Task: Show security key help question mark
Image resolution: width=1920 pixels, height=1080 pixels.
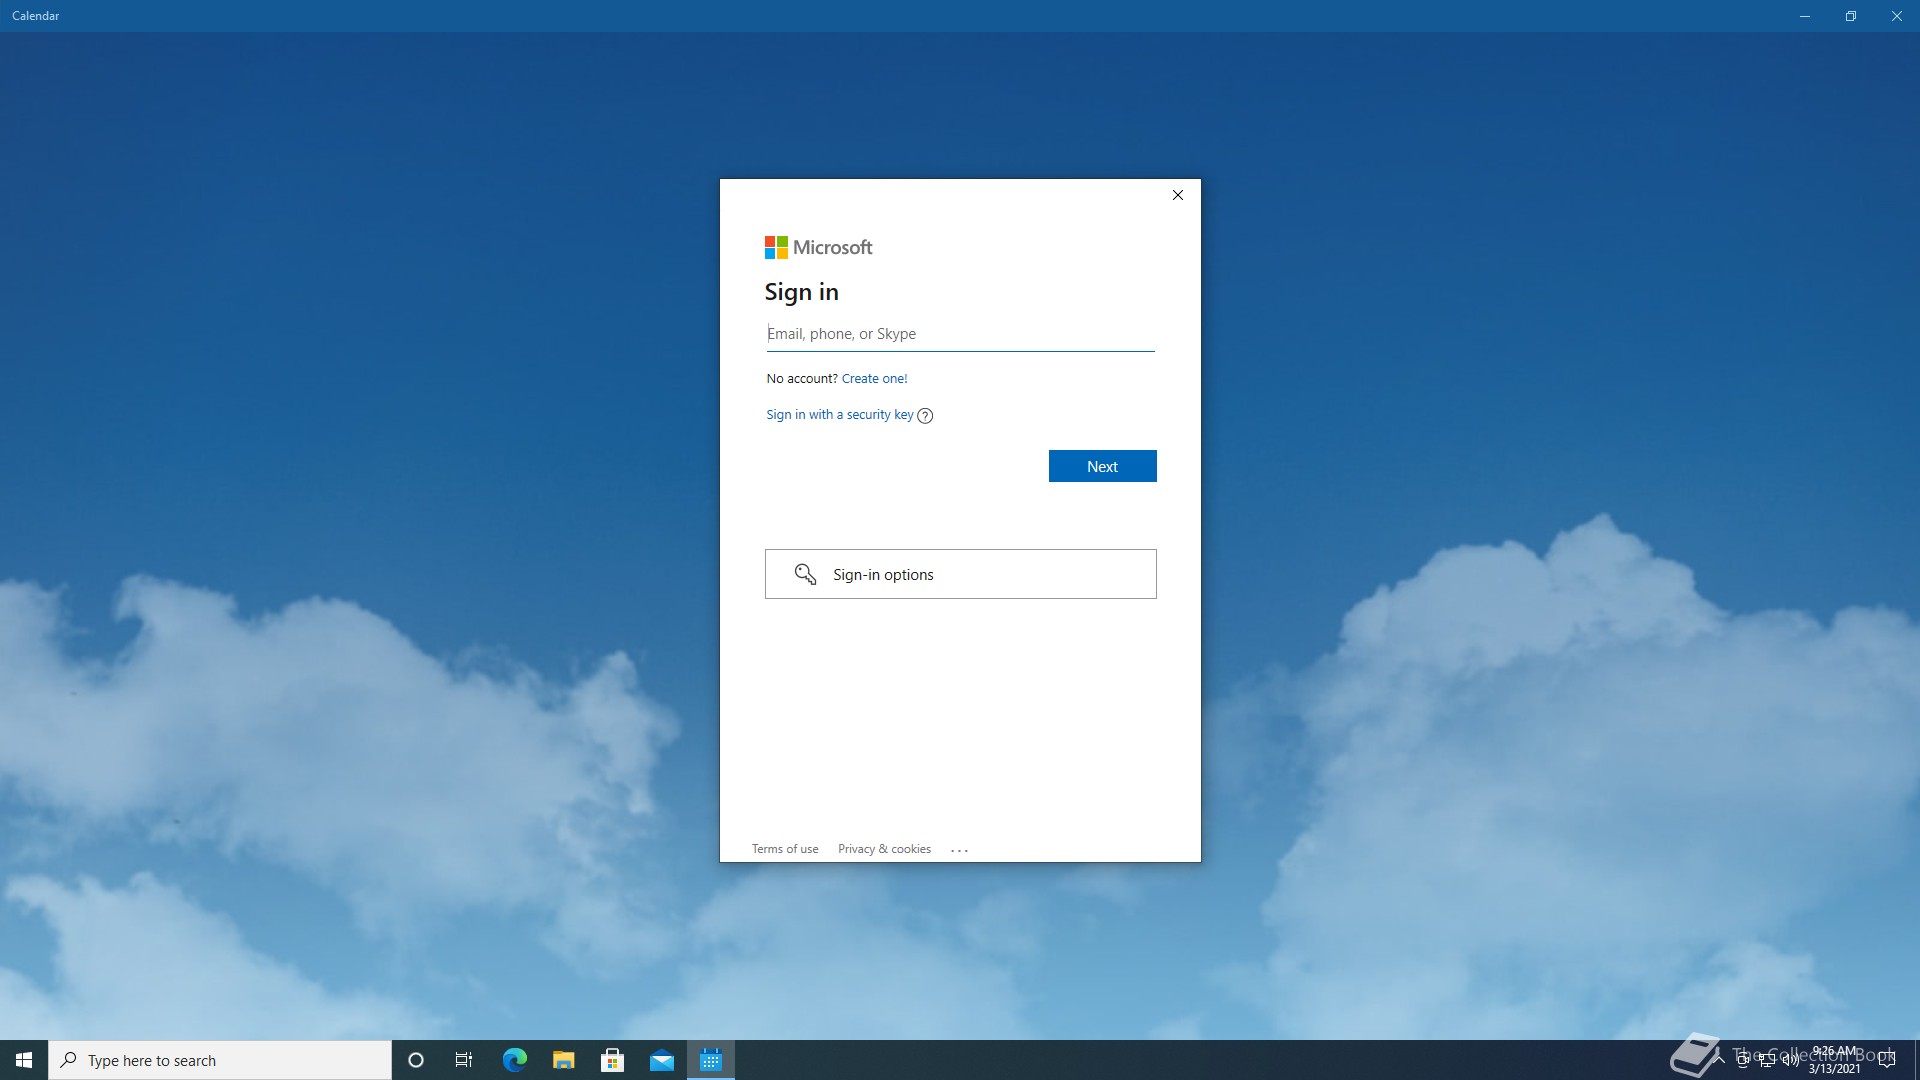Action: [x=925, y=416]
